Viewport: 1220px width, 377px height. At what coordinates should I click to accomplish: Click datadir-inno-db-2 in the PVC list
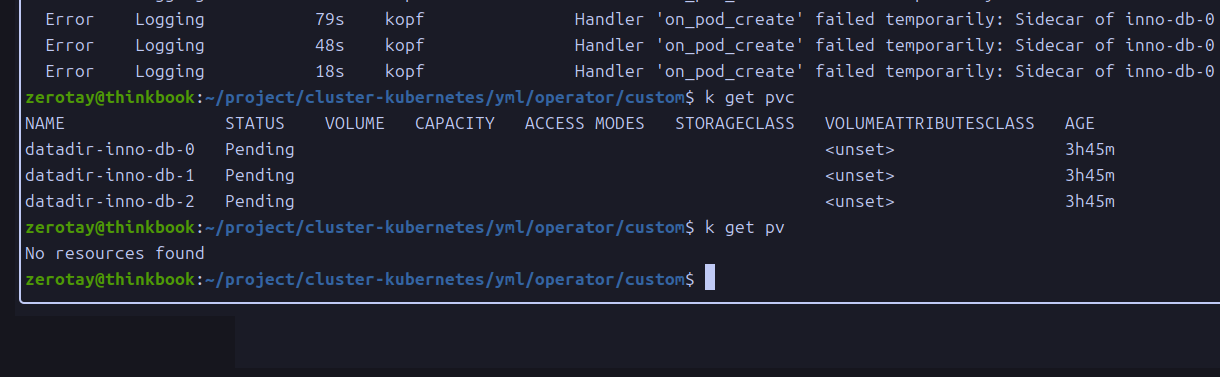[110, 201]
